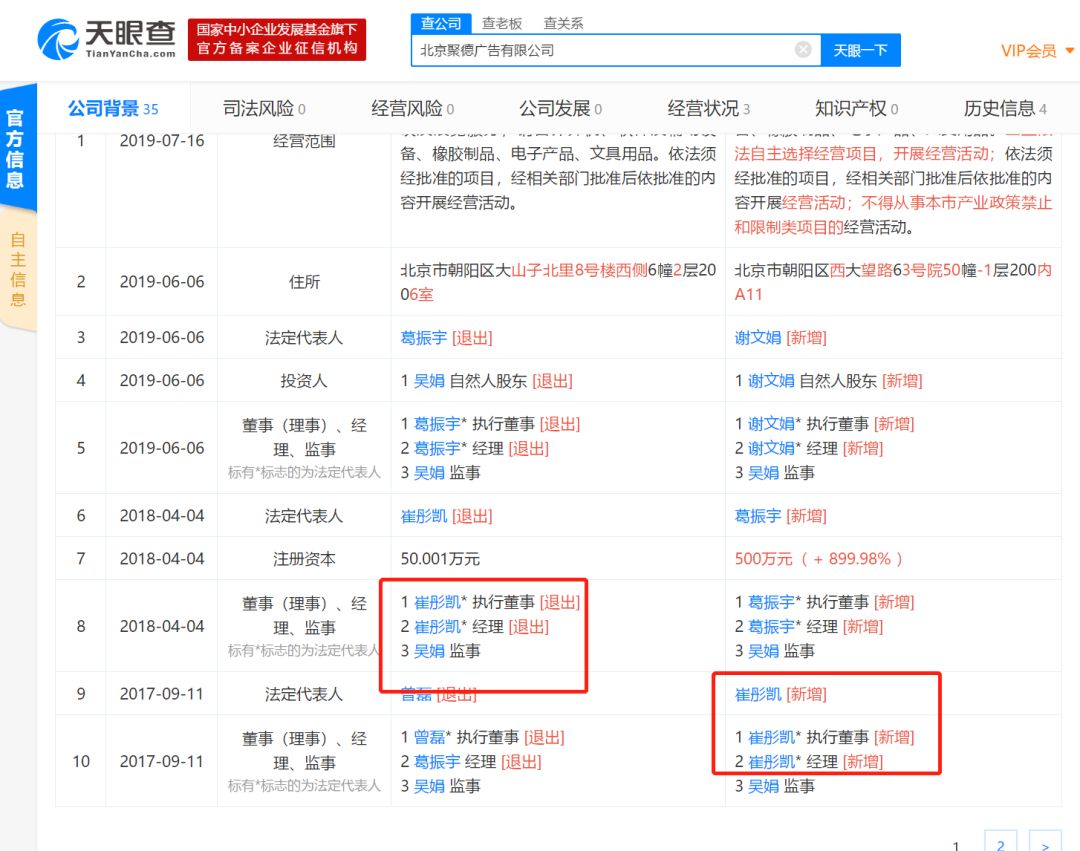Select the 查老板 search tab
The image size is (1080, 851).
tap(501, 23)
